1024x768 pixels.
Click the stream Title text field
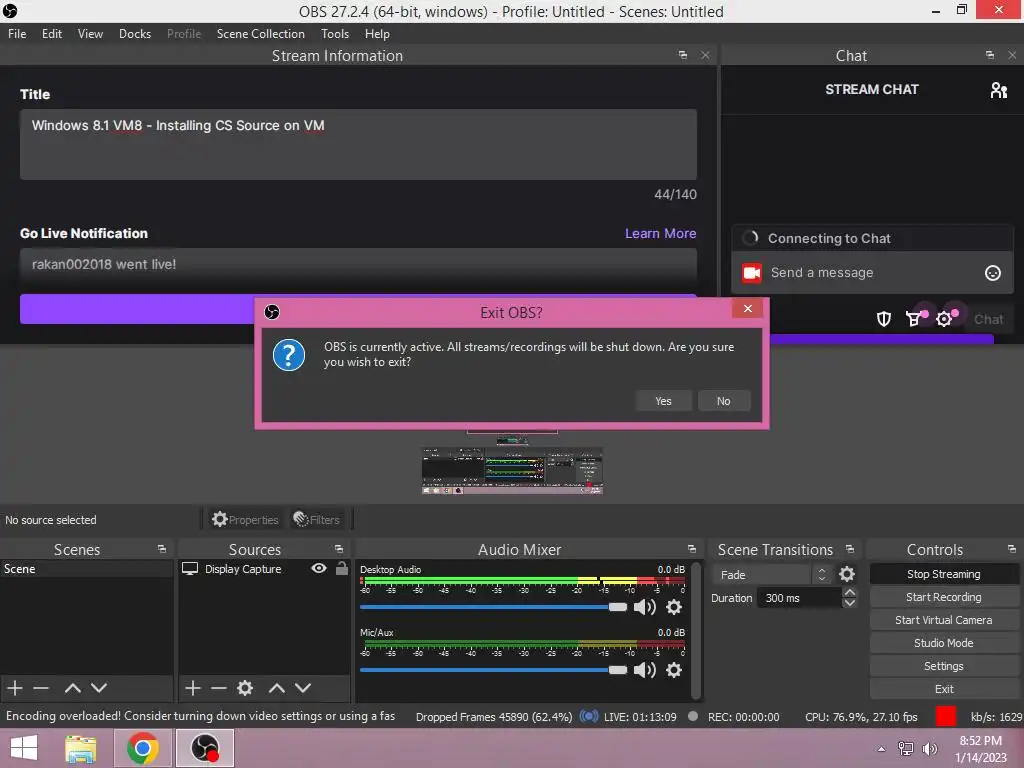point(358,144)
